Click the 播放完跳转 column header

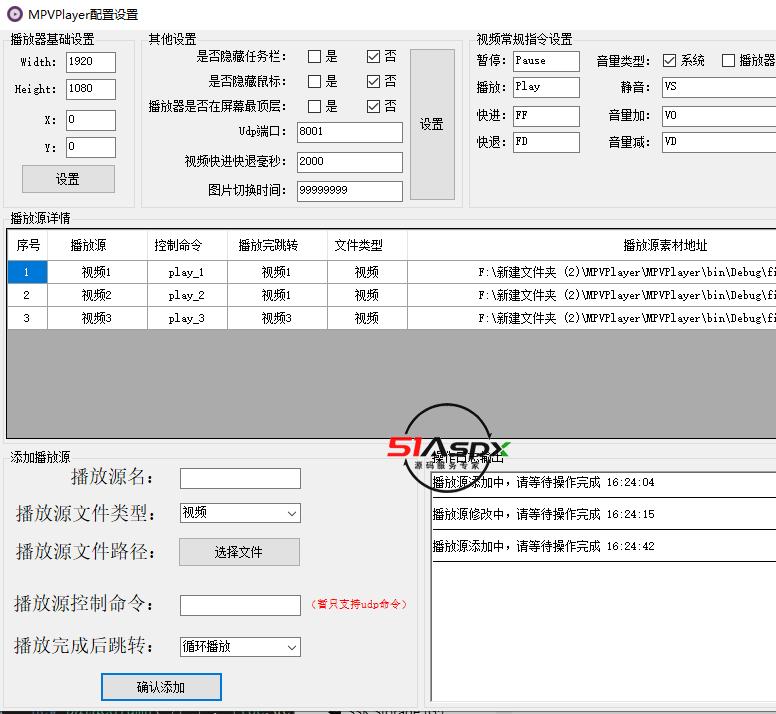point(277,245)
